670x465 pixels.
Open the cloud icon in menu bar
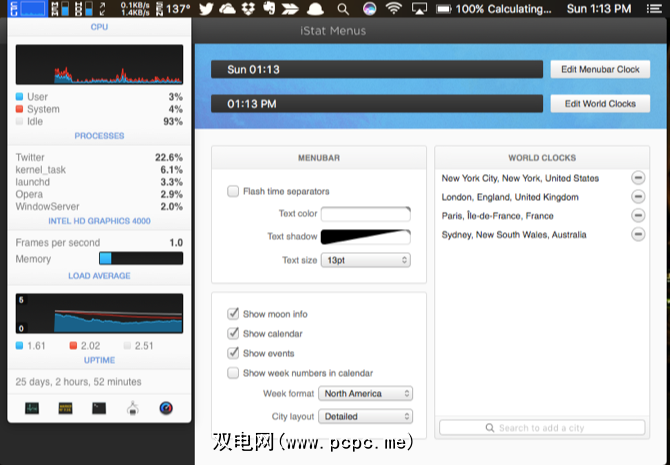(227, 9)
